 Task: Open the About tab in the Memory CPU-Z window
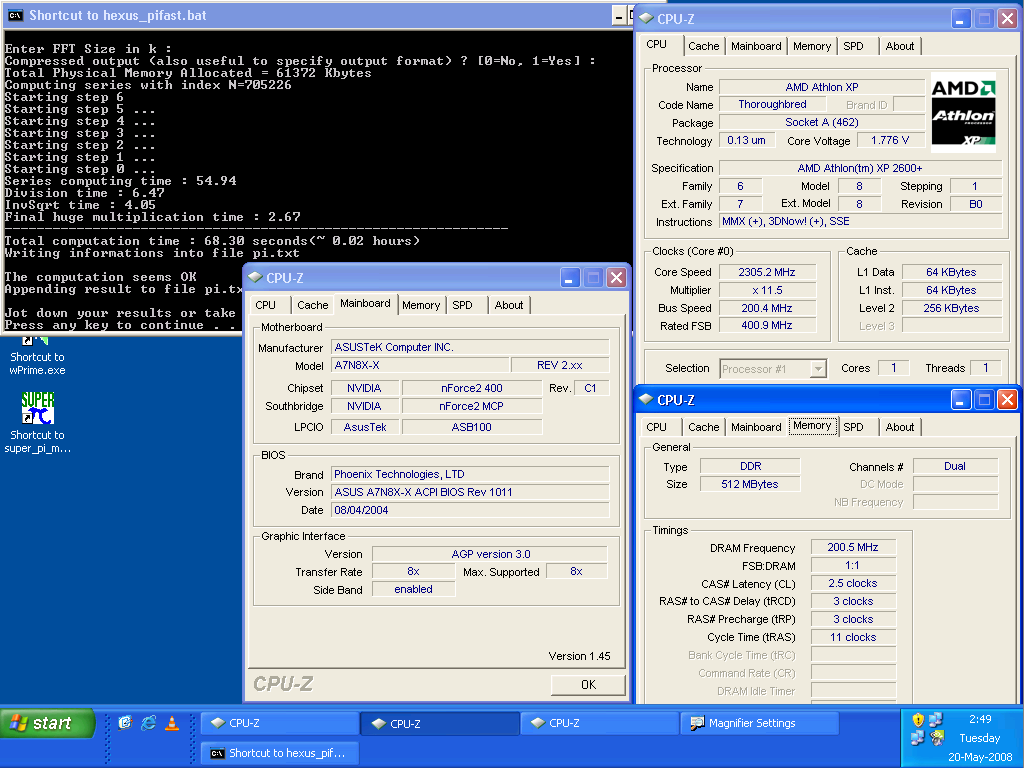pyautogui.click(x=899, y=427)
